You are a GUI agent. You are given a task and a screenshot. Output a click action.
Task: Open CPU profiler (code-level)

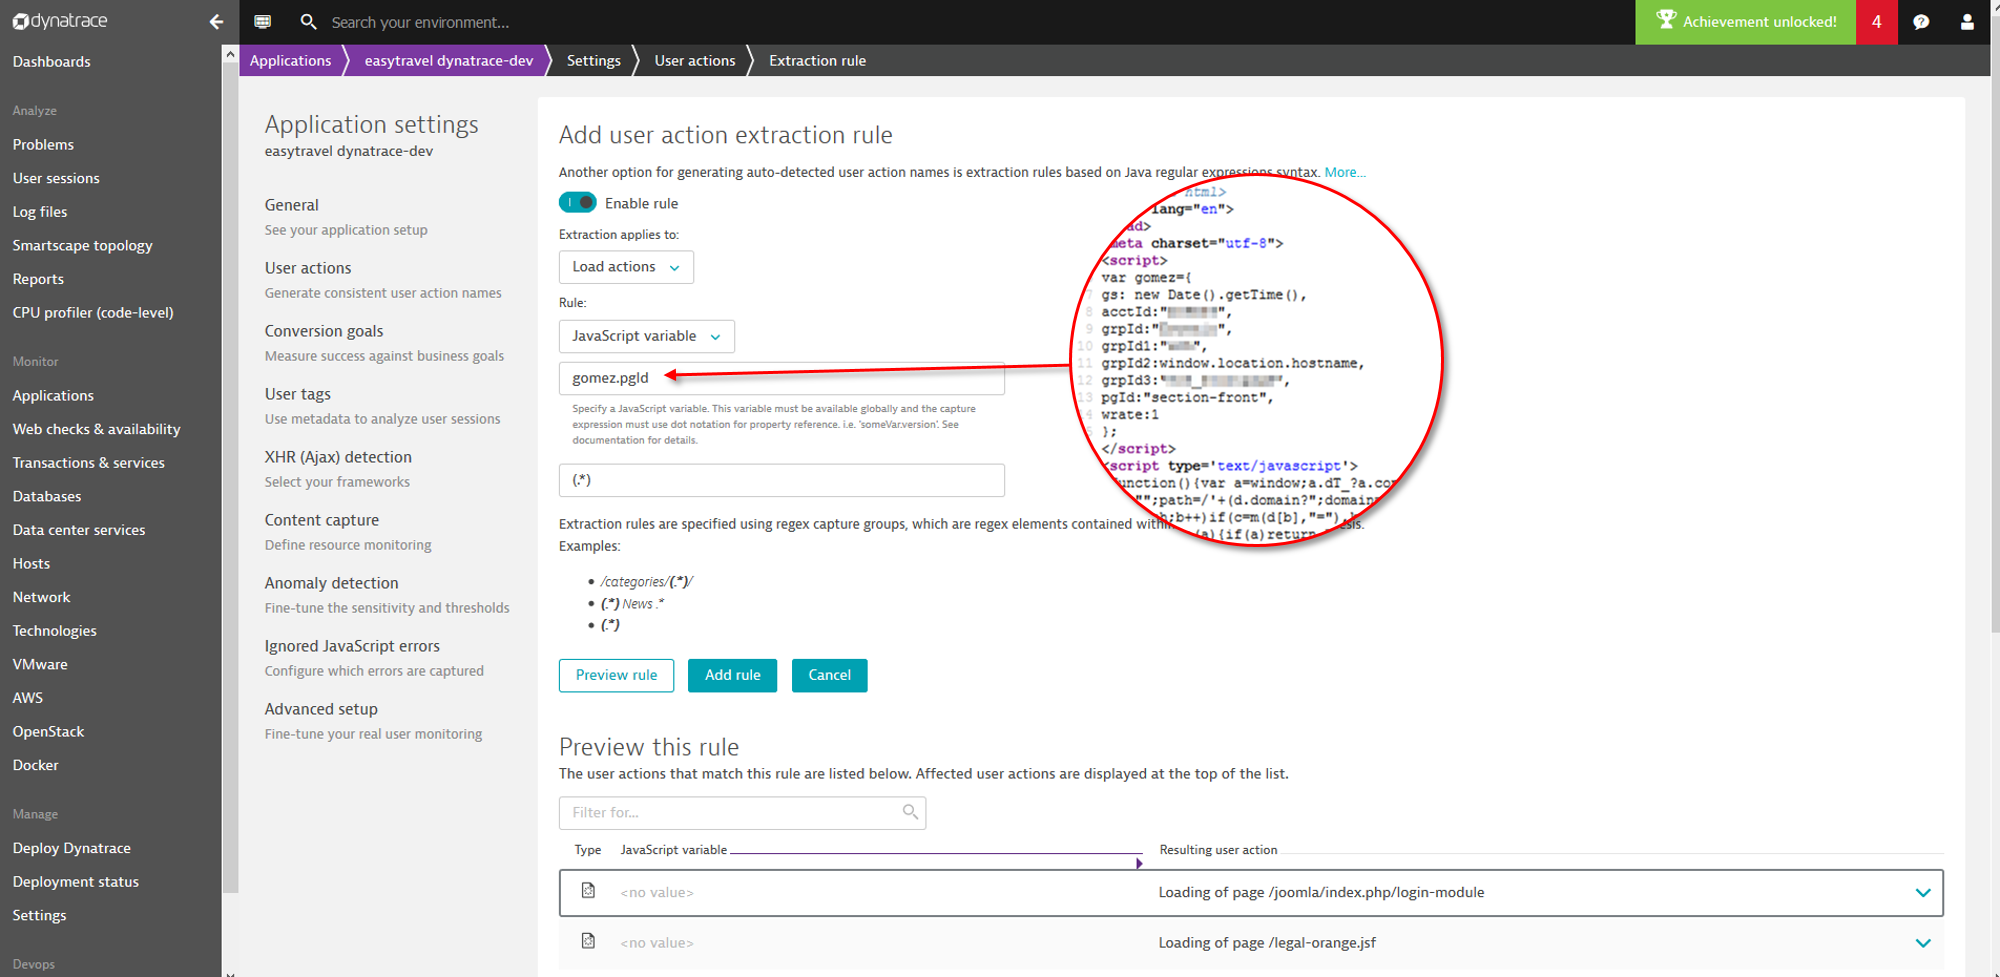(93, 312)
